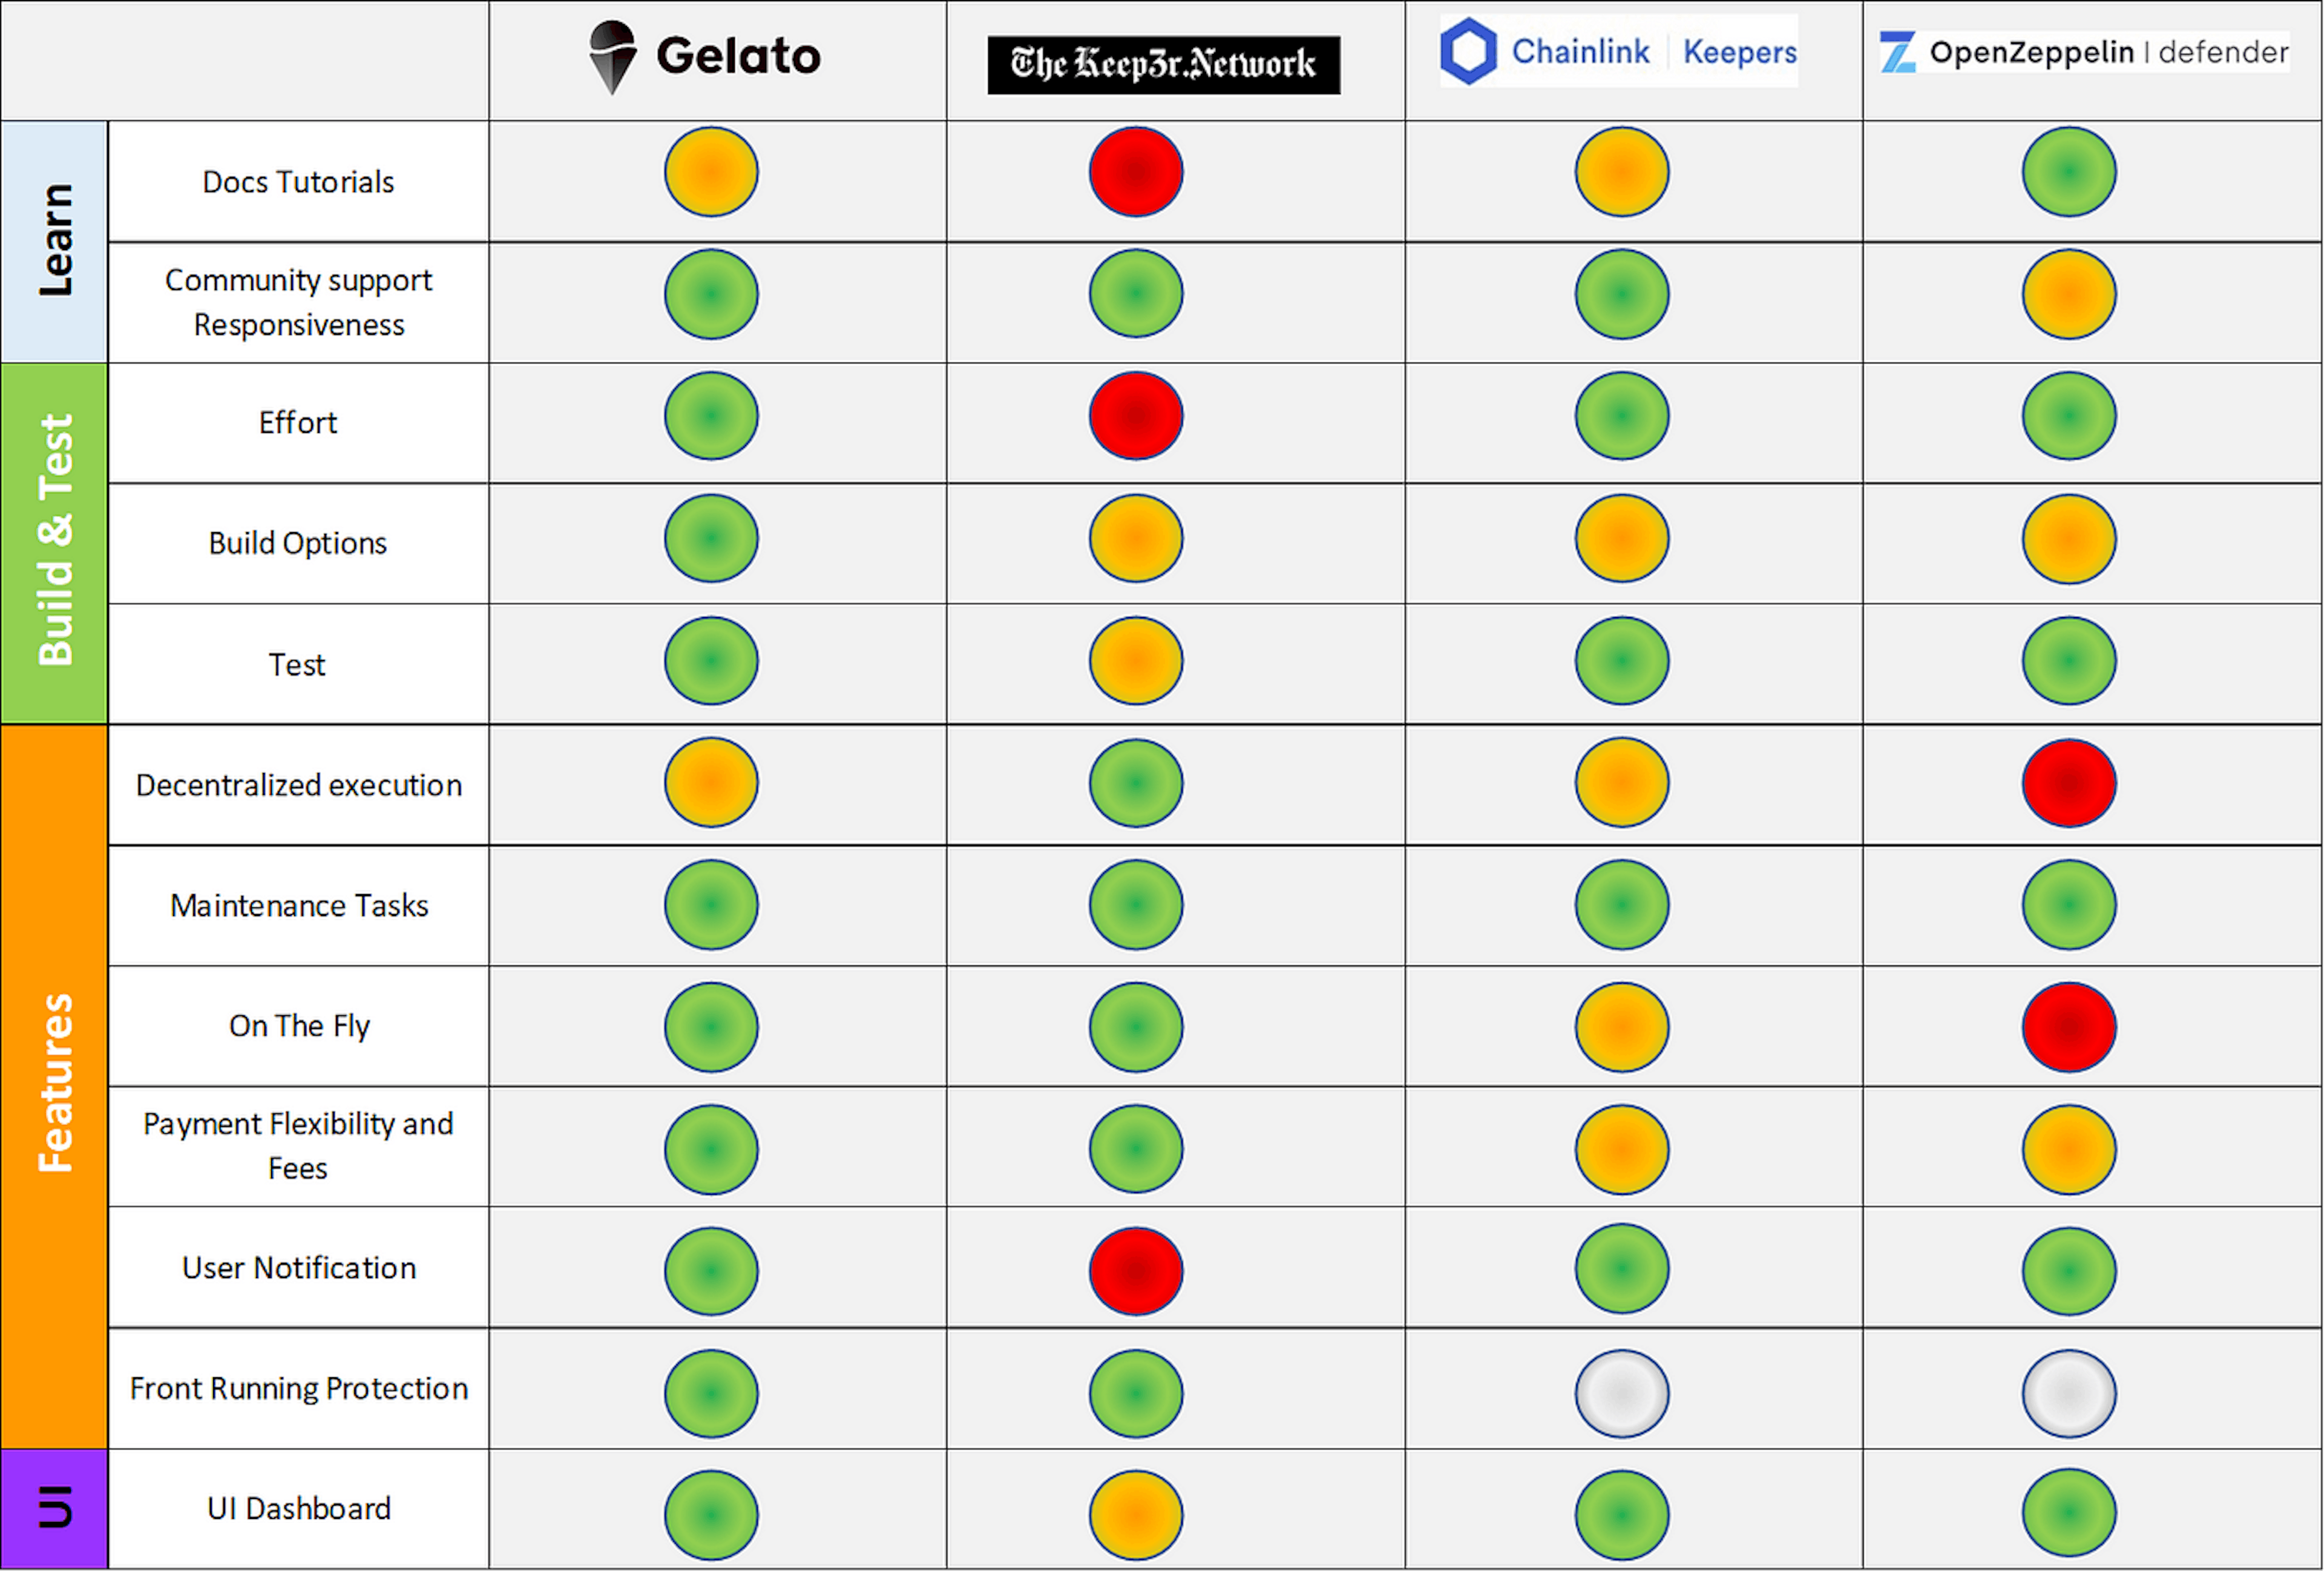
Task: Click the OpenZeppelin defender logo
Action: click(x=2084, y=52)
